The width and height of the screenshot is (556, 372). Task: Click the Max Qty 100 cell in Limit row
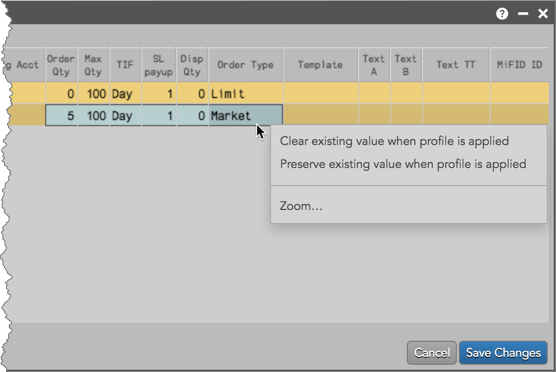click(x=93, y=94)
